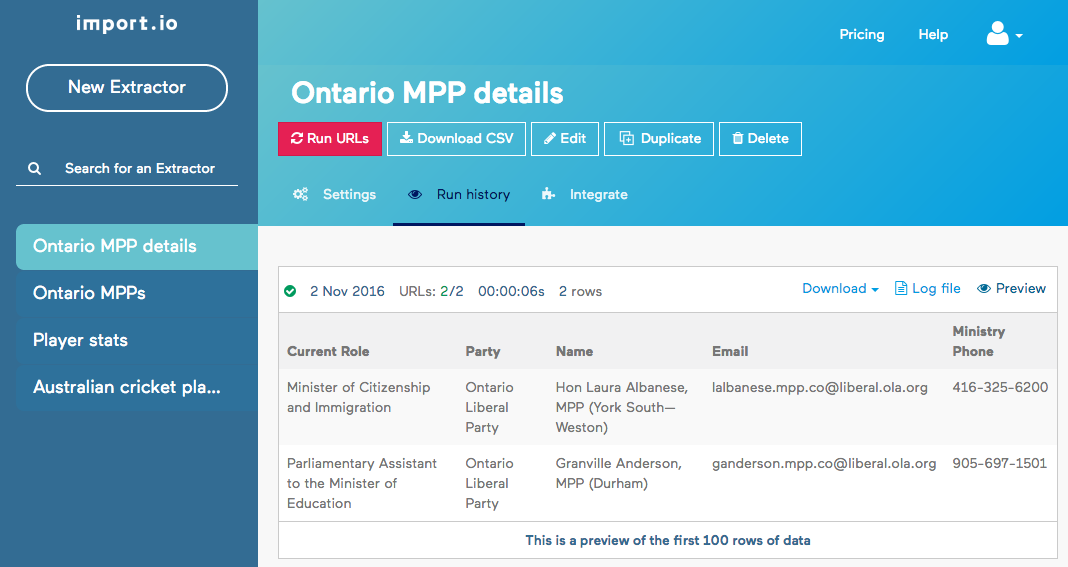
Task: Click the Preview link
Action: (x=1011, y=288)
